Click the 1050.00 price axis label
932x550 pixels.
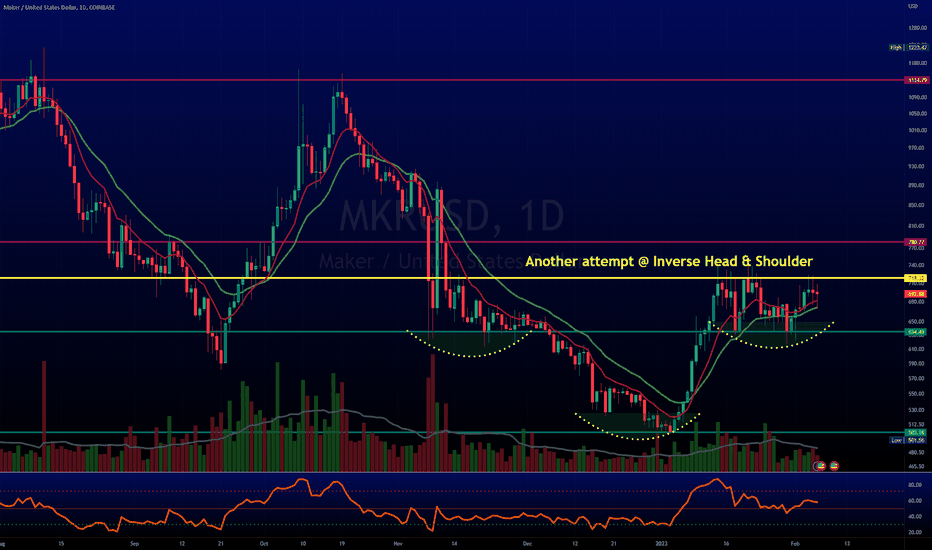[x=917, y=113]
